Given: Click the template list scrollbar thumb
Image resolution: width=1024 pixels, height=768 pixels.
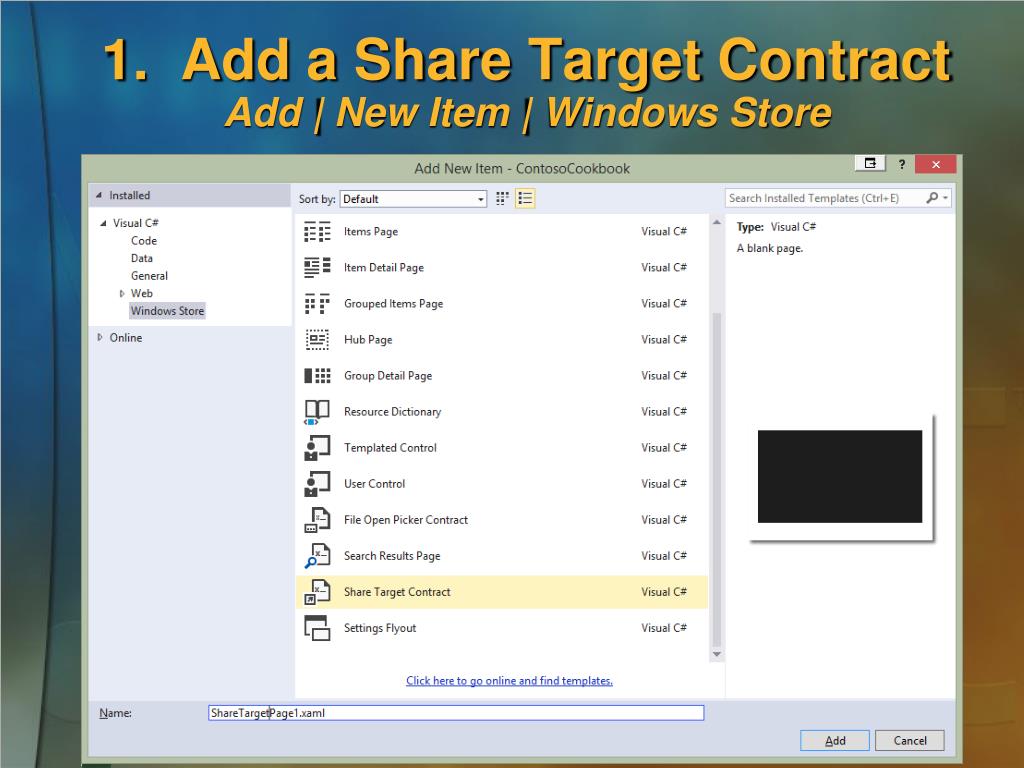Looking at the screenshot, I should pyautogui.click(x=716, y=480).
